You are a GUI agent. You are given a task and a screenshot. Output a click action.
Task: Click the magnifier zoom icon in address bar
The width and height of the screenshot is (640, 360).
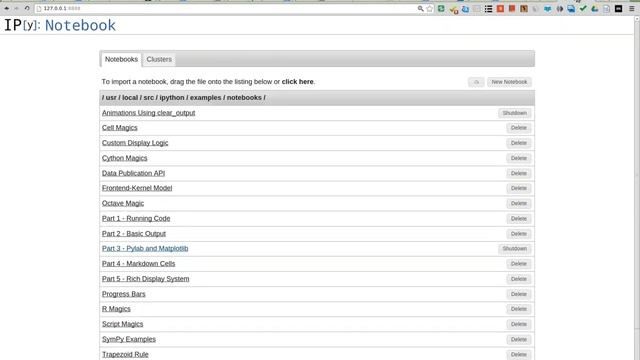coord(420,8)
